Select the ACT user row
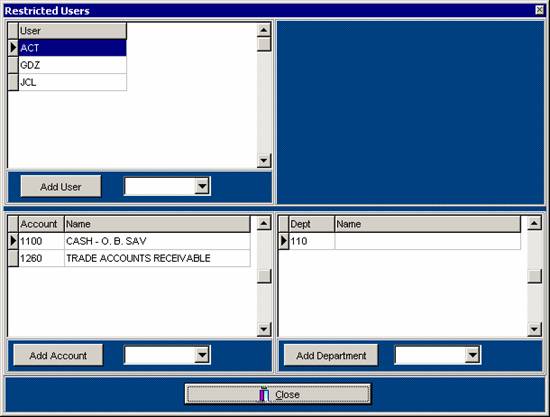Viewport: 550px width, 417px height. click(x=72, y=48)
